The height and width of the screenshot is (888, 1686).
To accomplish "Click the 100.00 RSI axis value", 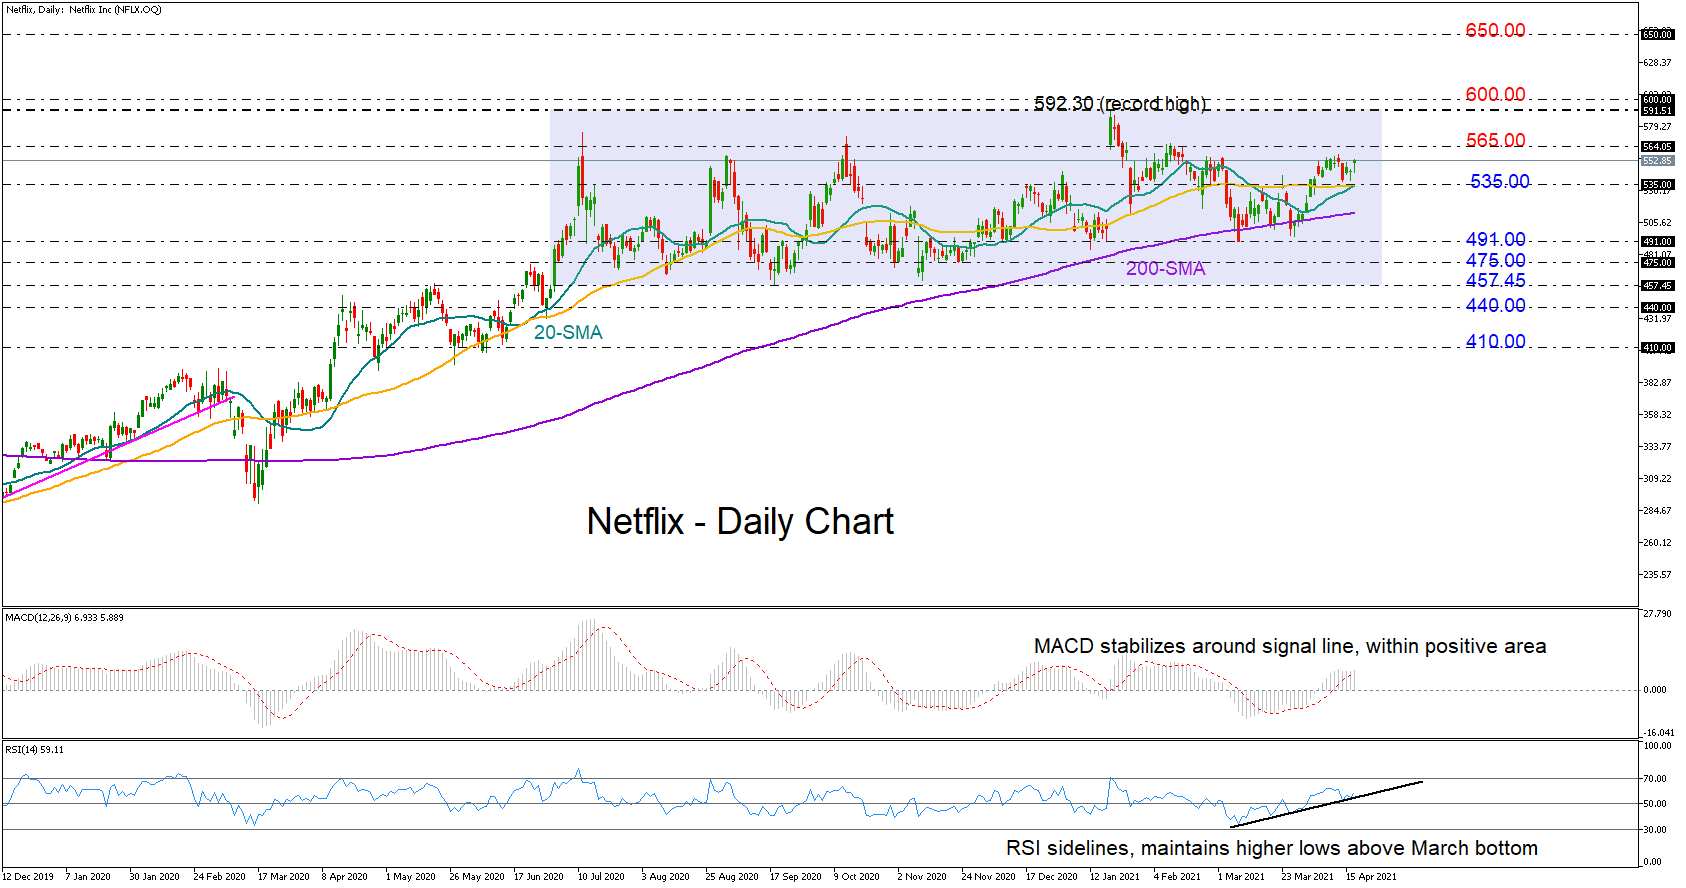I will (1657, 746).
